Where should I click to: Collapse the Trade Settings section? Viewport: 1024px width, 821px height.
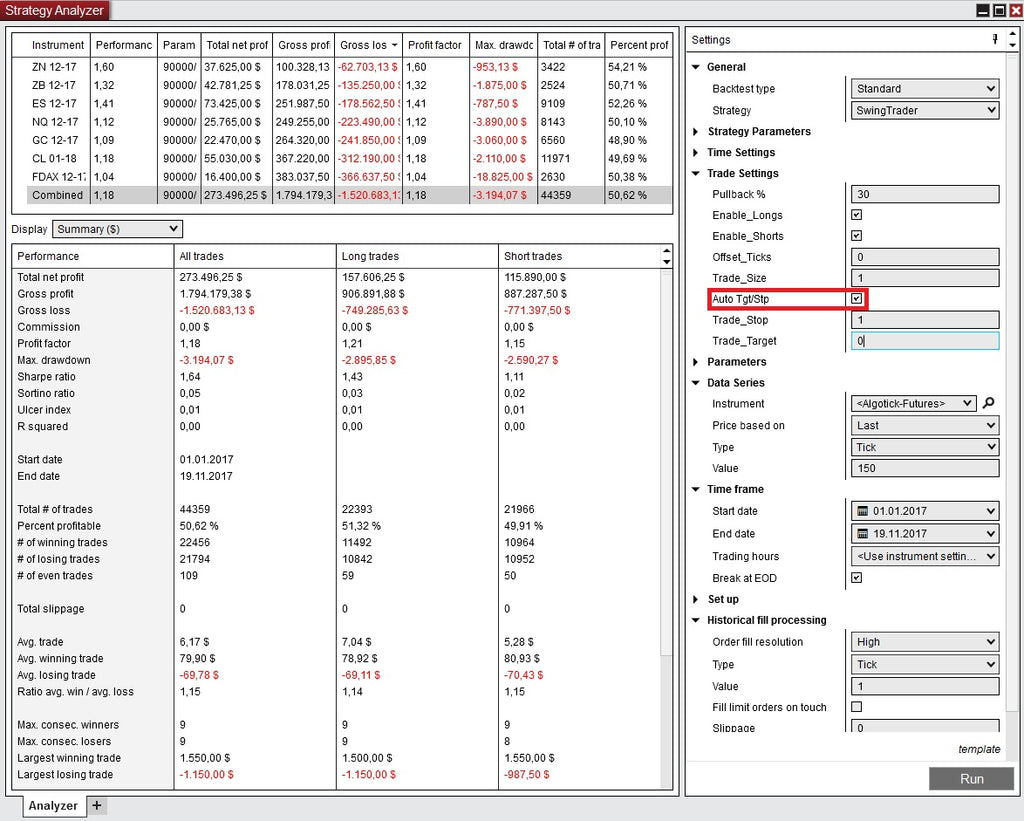coord(697,174)
